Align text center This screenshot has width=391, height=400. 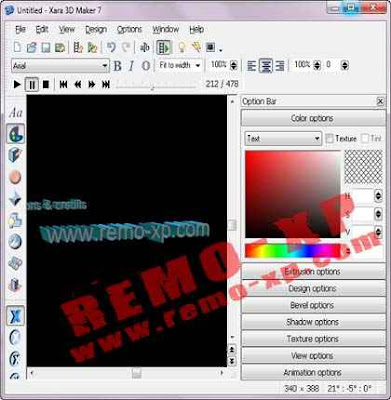(x=266, y=66)
